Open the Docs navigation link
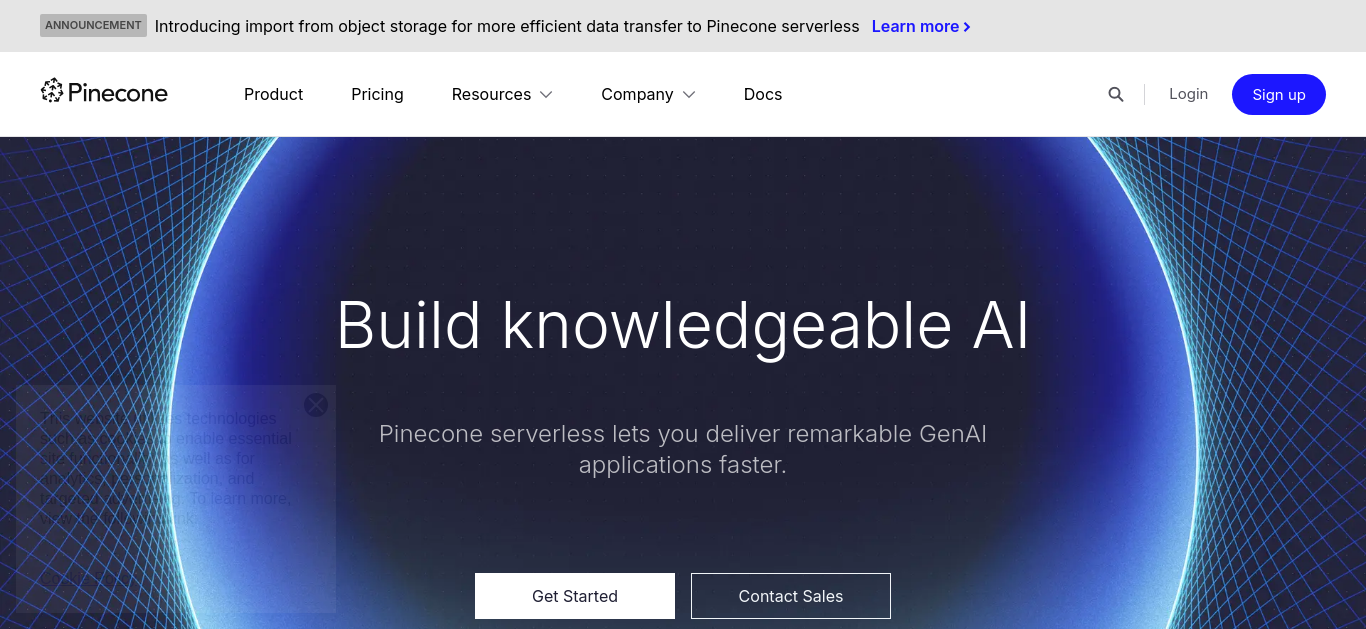Viewport: 1366px width, 629px height. tap(763, 94)
